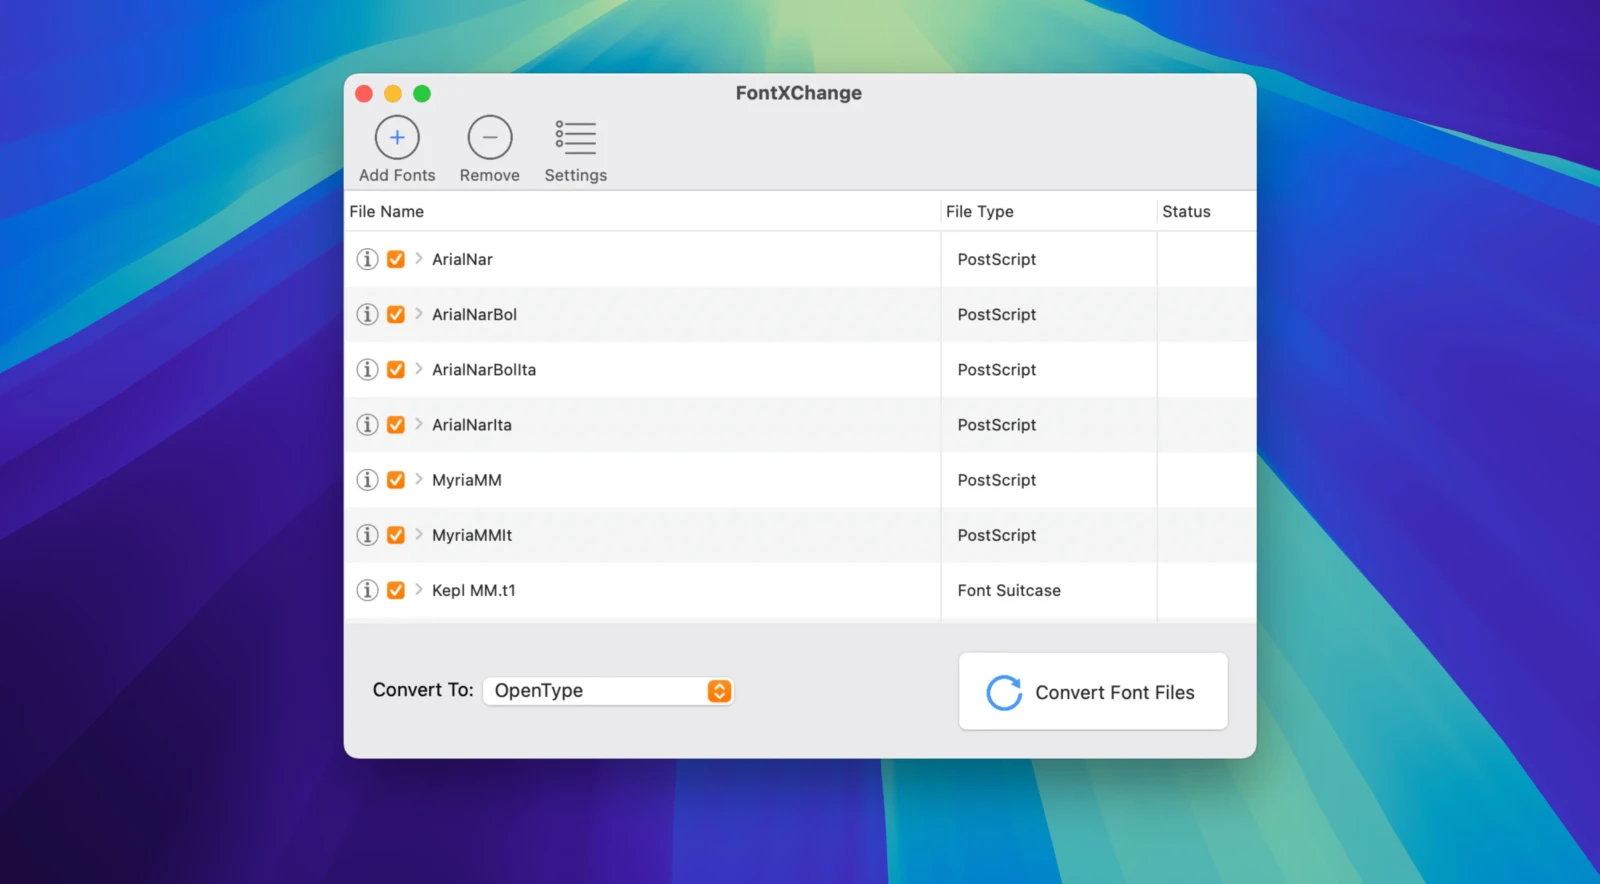Close the FontXChange window
The width and height of the screenshot is (1600, 884).
[364, 94]
